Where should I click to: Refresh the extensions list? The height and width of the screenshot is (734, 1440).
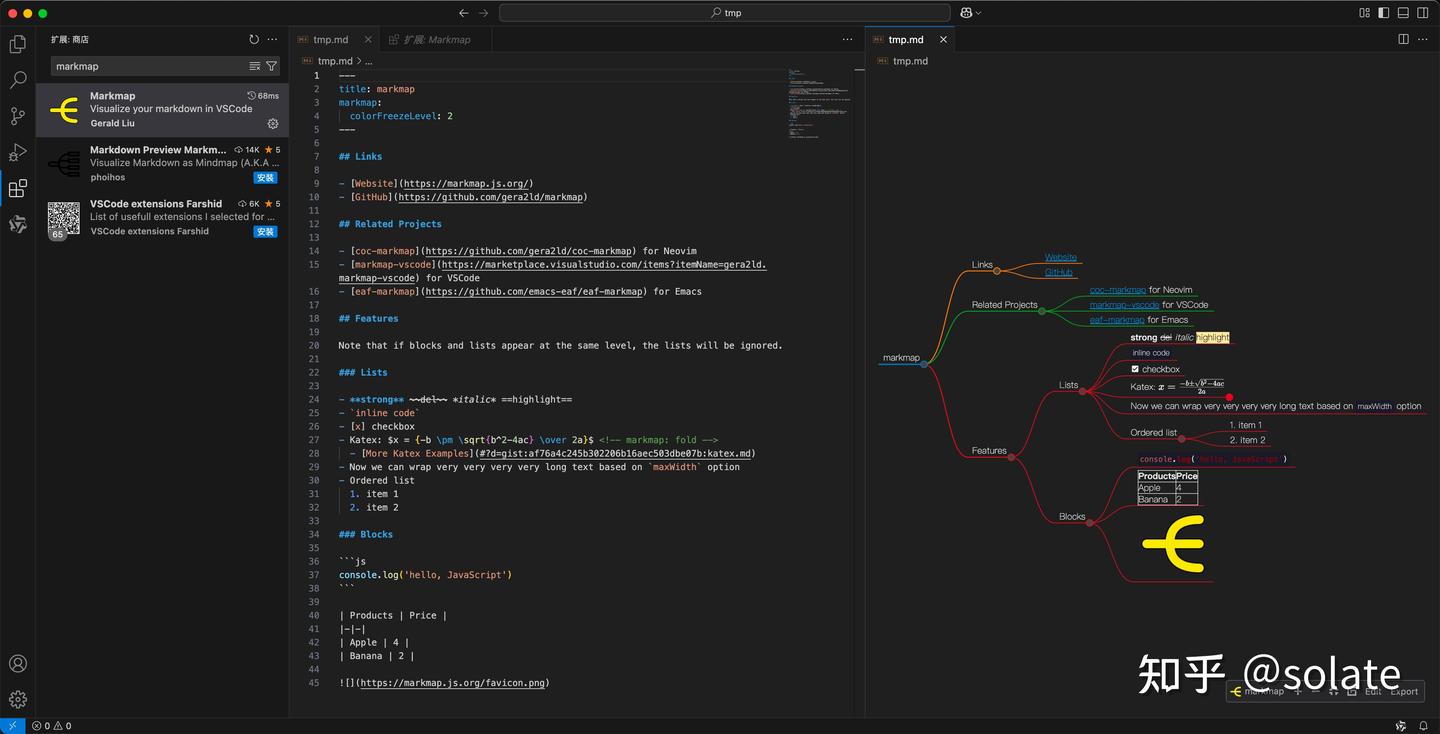click(253, 39)
